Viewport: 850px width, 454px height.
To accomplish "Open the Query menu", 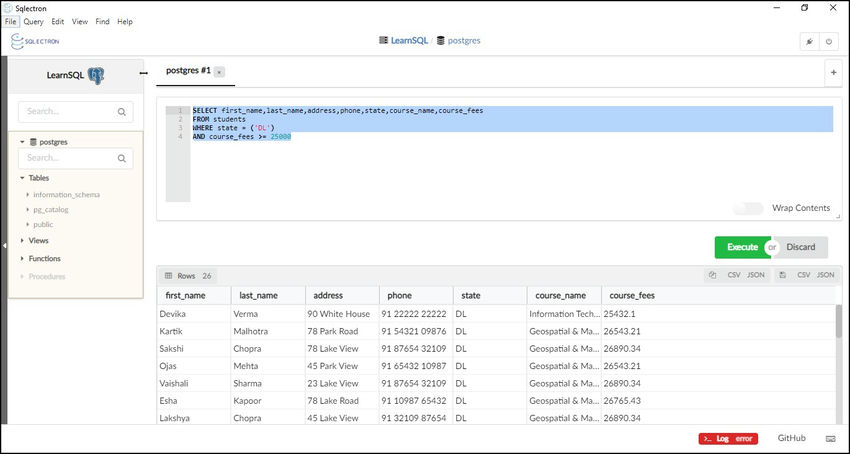I will [33, 22].
